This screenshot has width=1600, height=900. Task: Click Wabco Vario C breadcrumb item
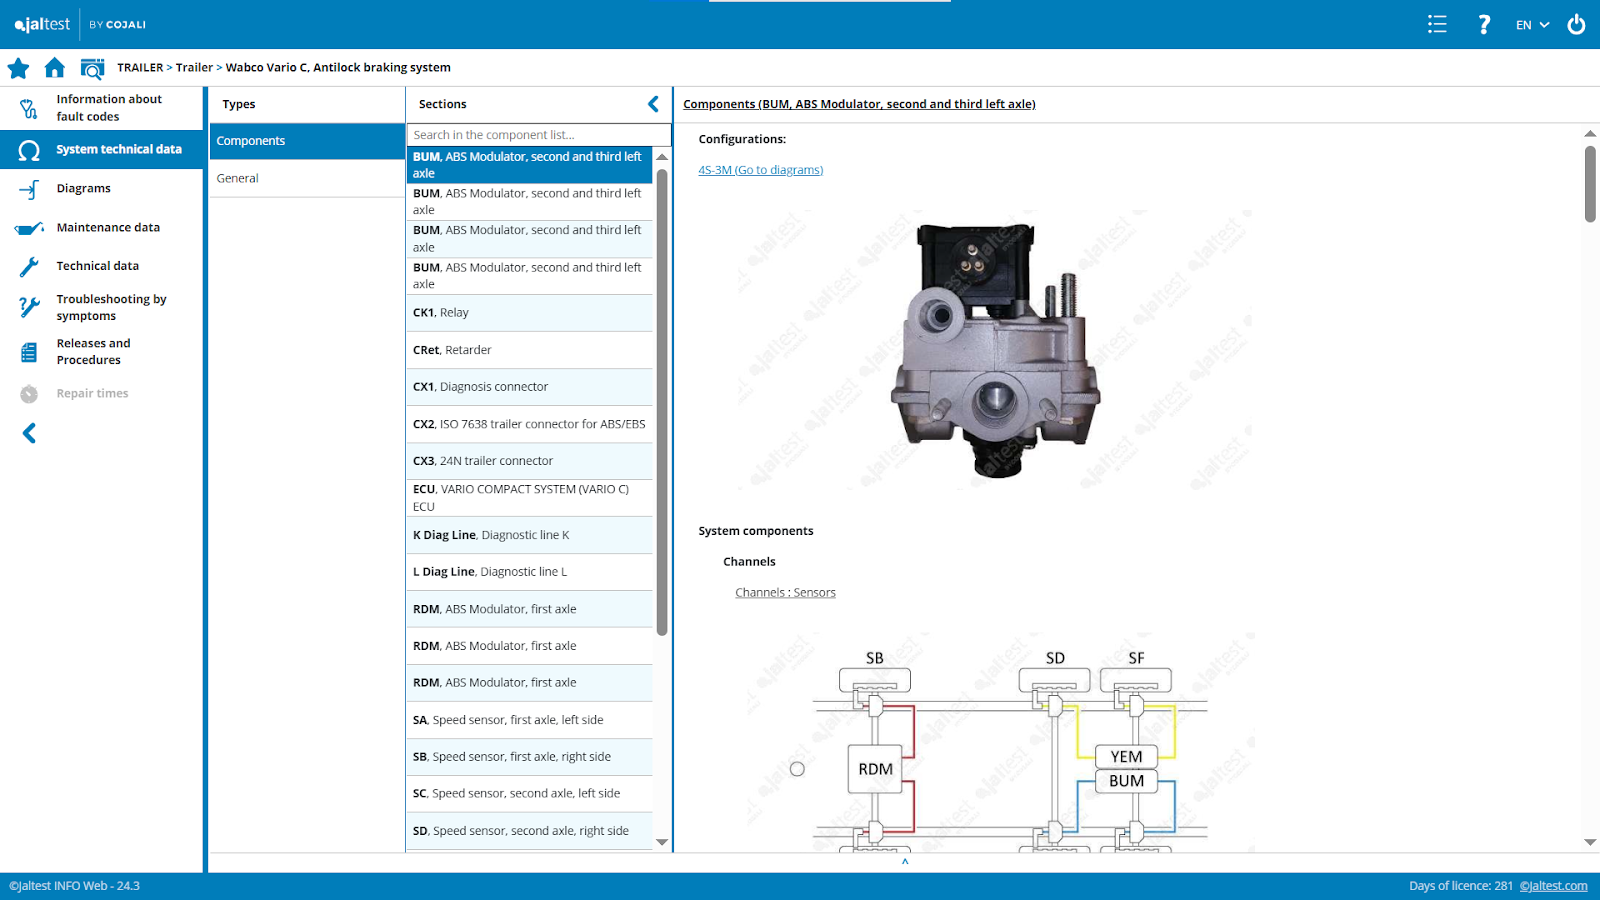[x=338, y=68]
